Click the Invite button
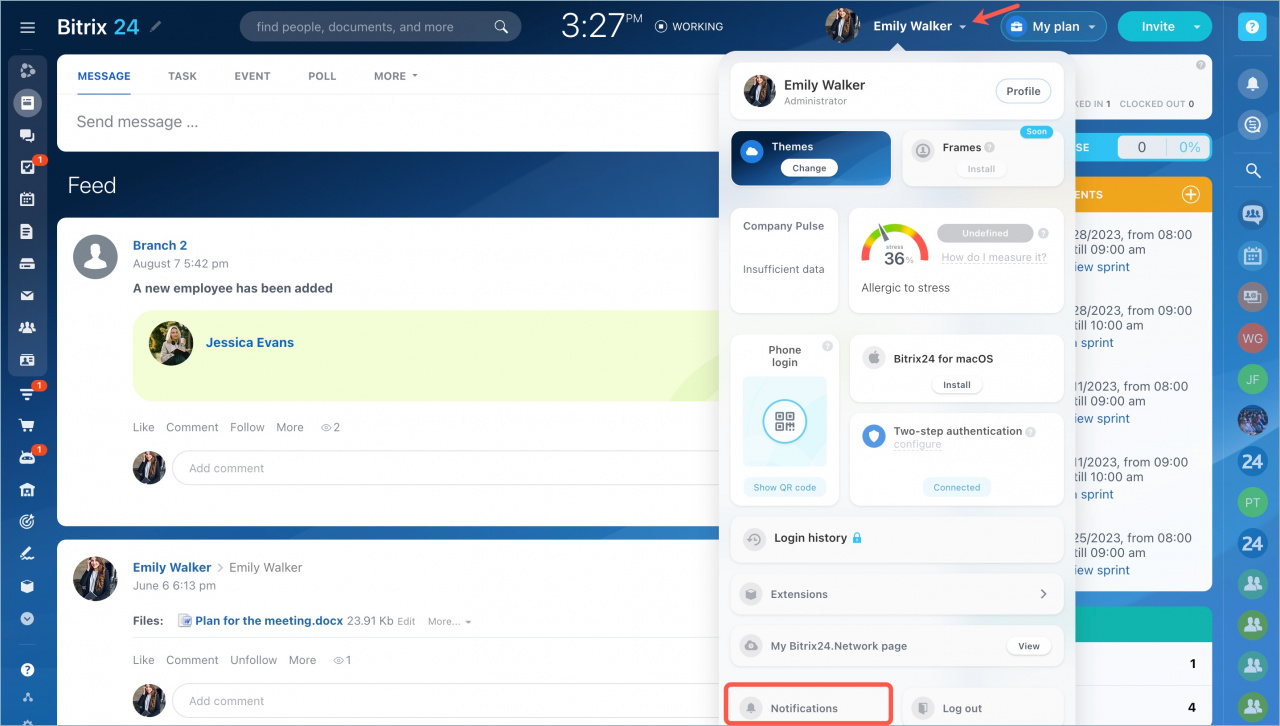This screenshot has height=726, width=1280. [x=1158, y=27]
